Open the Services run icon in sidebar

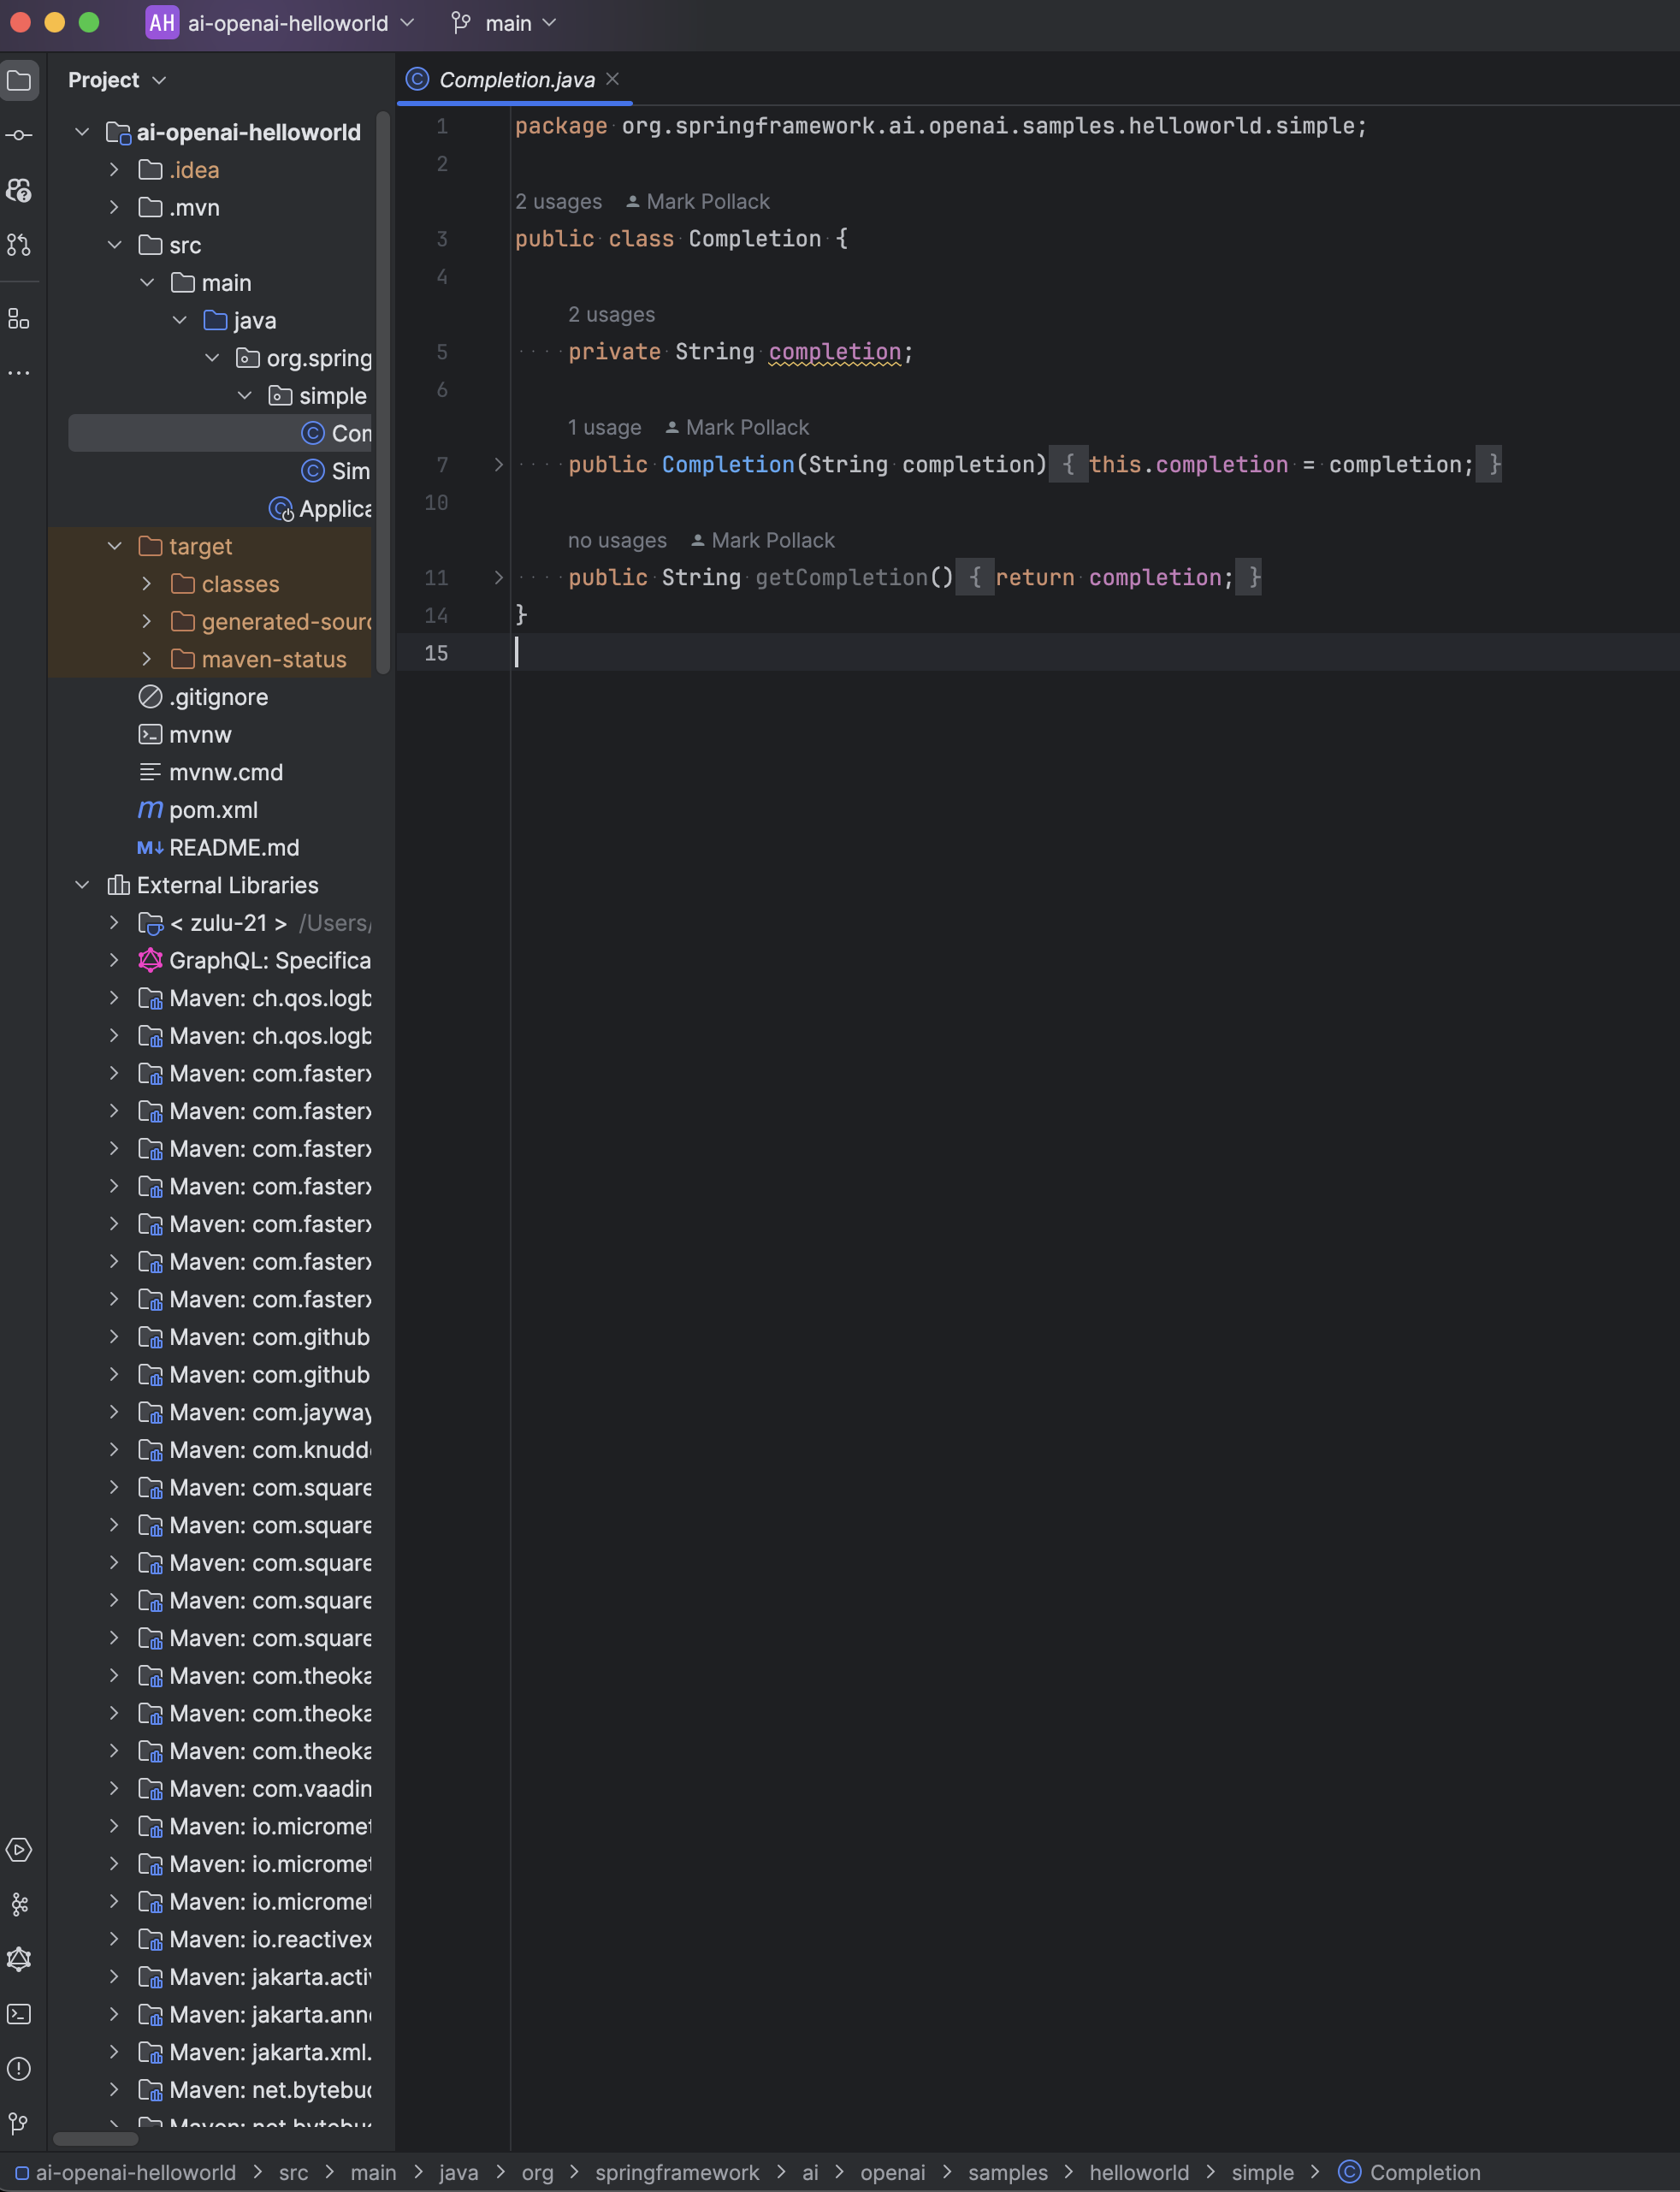[x=19, y=1850]
